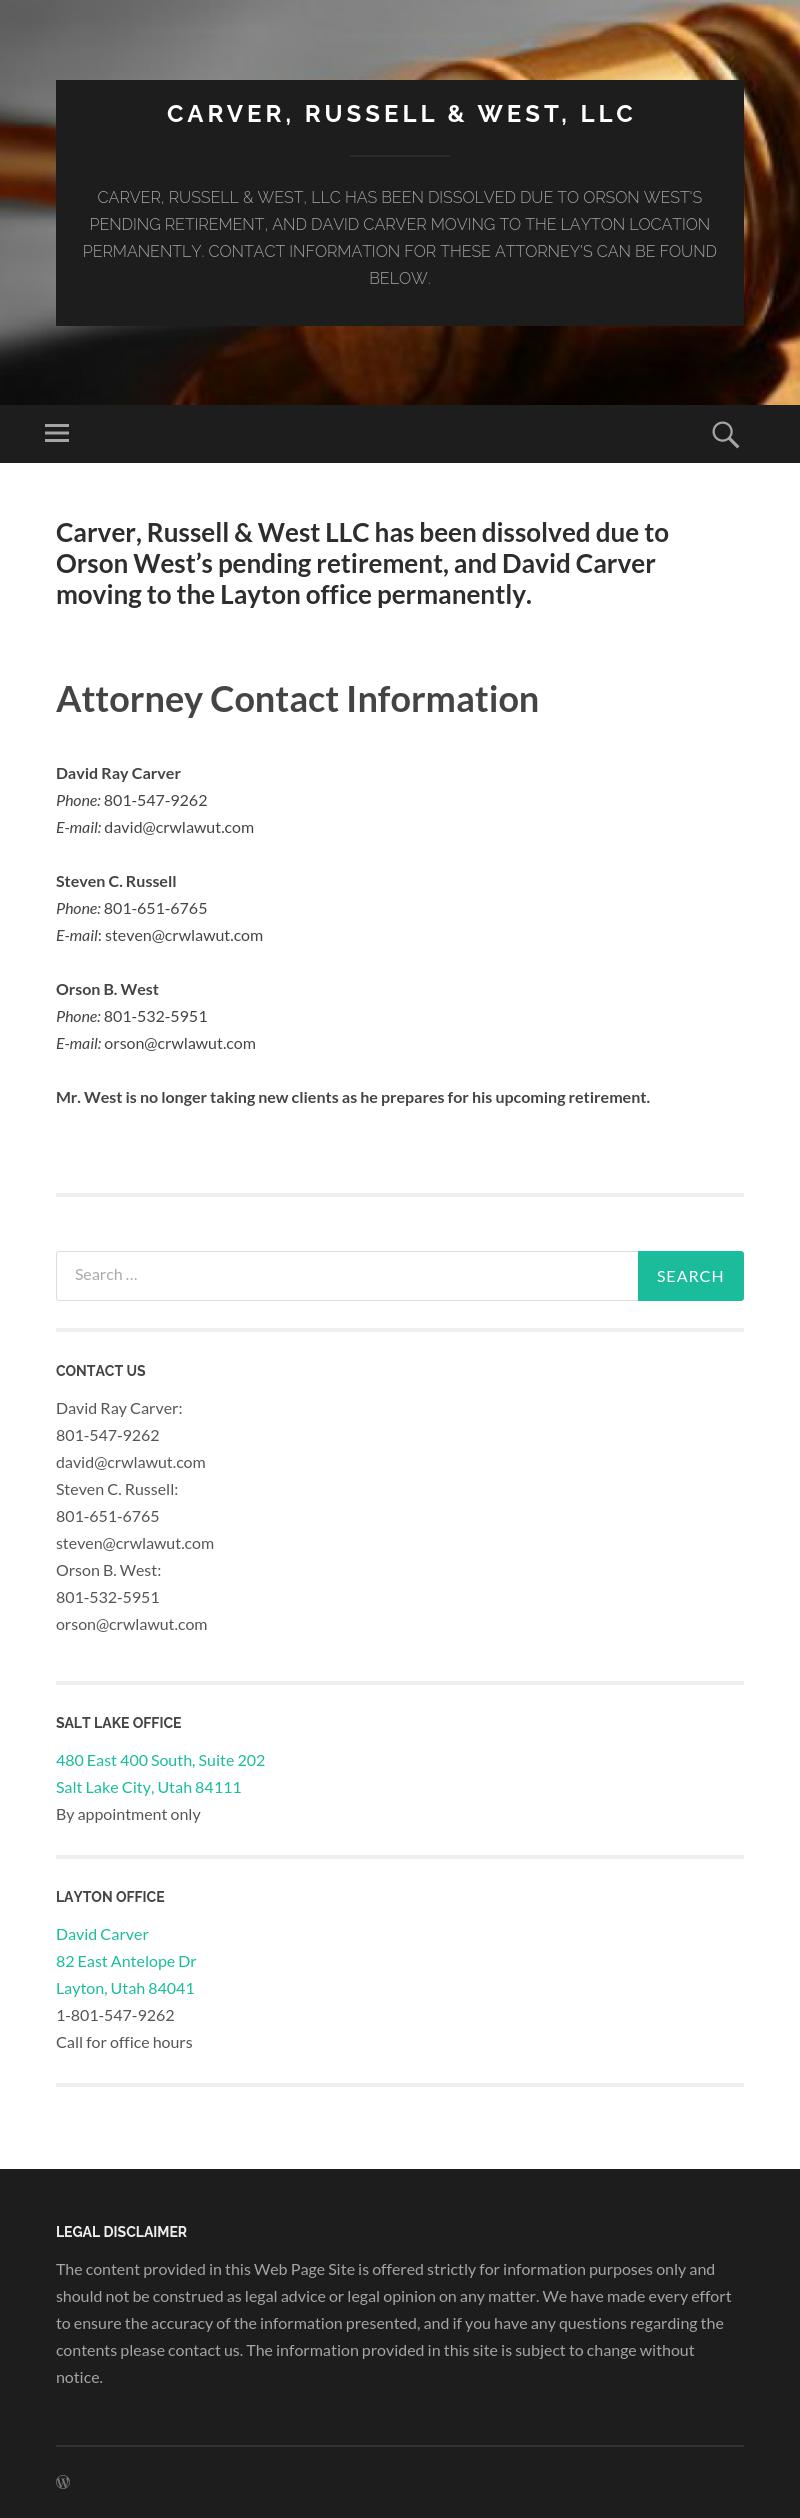Viewport: 800px width, 2518px height.
Task: Click the Attorney Contact Information heading
Action: 297,698
